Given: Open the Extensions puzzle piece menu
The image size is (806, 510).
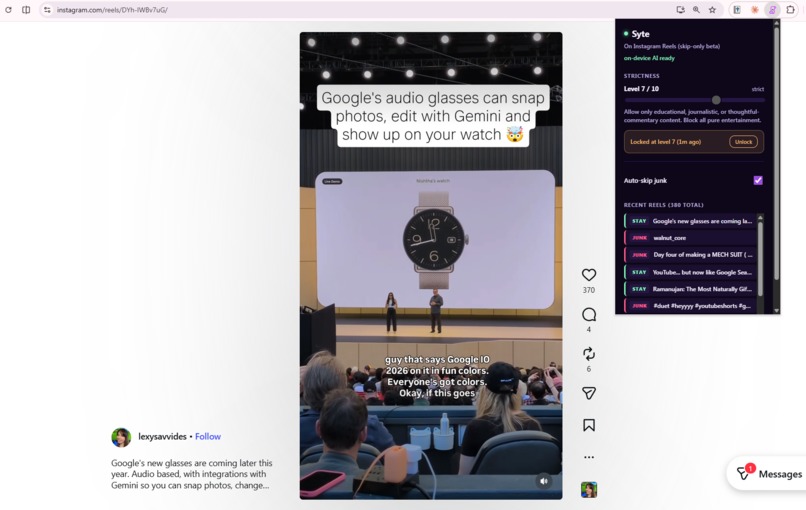Looking at the screenshot, I should [790, 10].
